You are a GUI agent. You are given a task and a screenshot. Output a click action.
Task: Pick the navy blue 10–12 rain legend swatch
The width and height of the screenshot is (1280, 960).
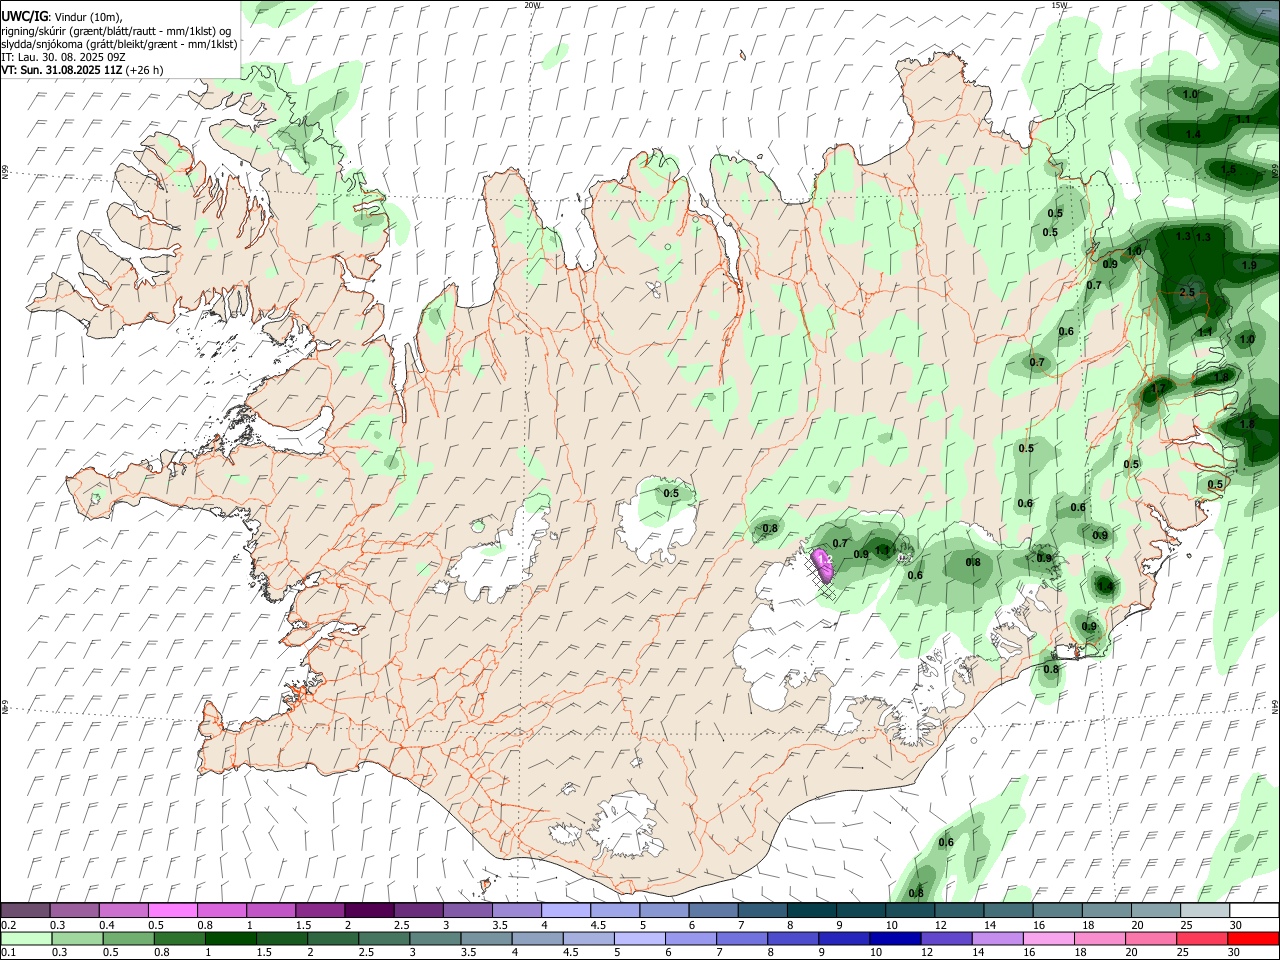pyautogui.click(x=895, y=938)
